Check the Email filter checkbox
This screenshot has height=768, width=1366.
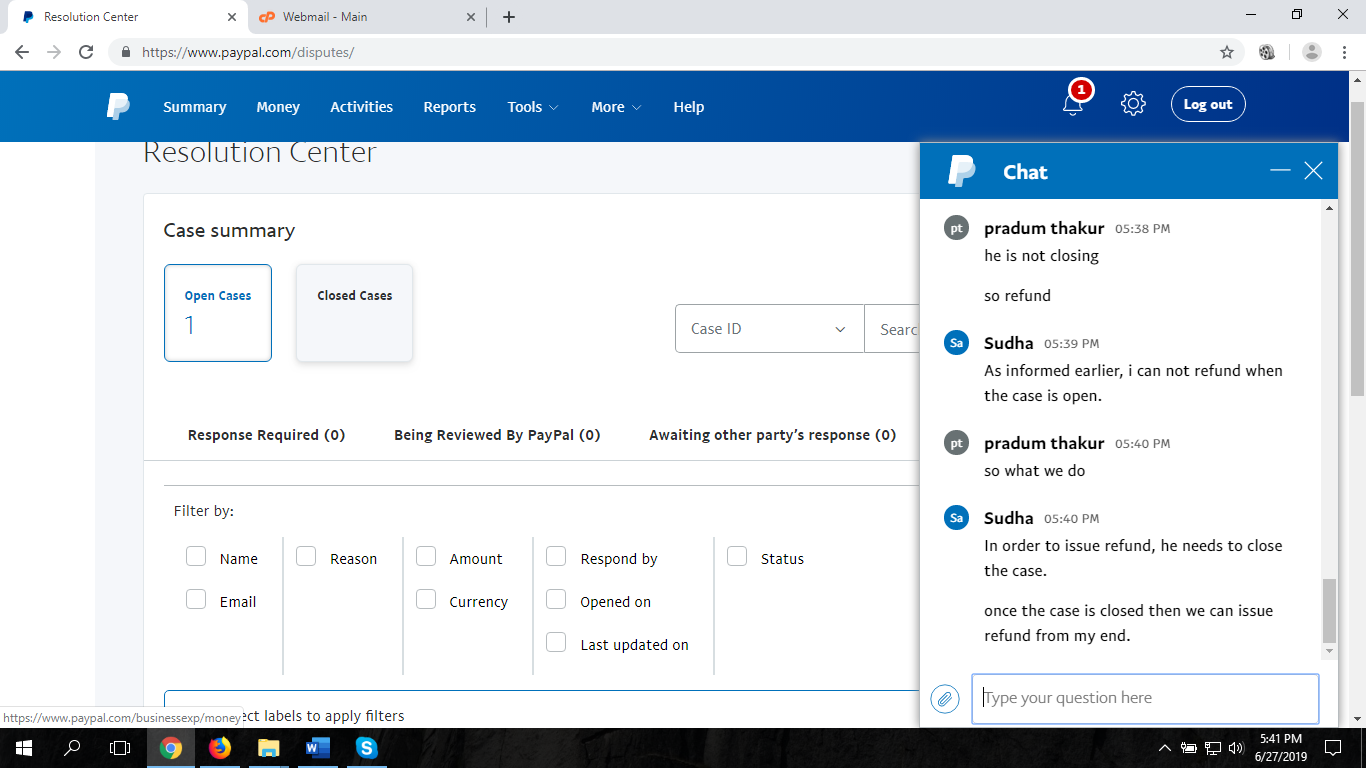[x=196, y=600]
